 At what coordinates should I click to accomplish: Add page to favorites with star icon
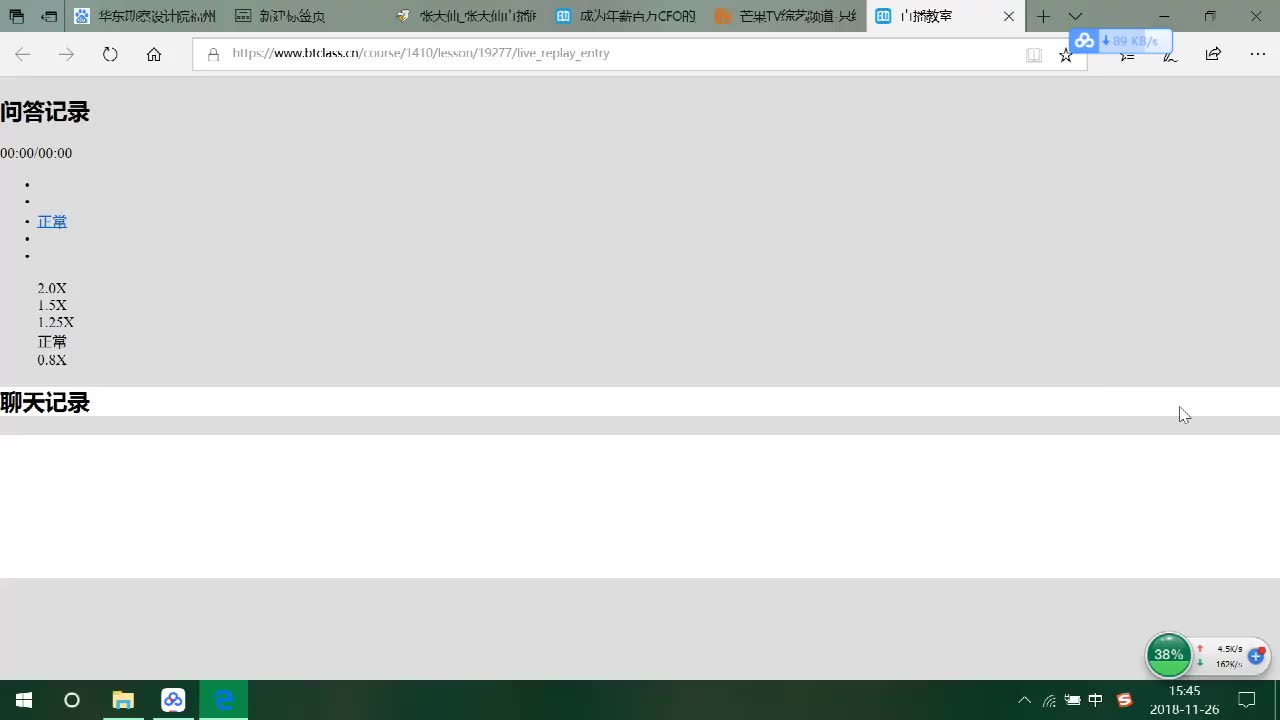[x=1066, y=55]
